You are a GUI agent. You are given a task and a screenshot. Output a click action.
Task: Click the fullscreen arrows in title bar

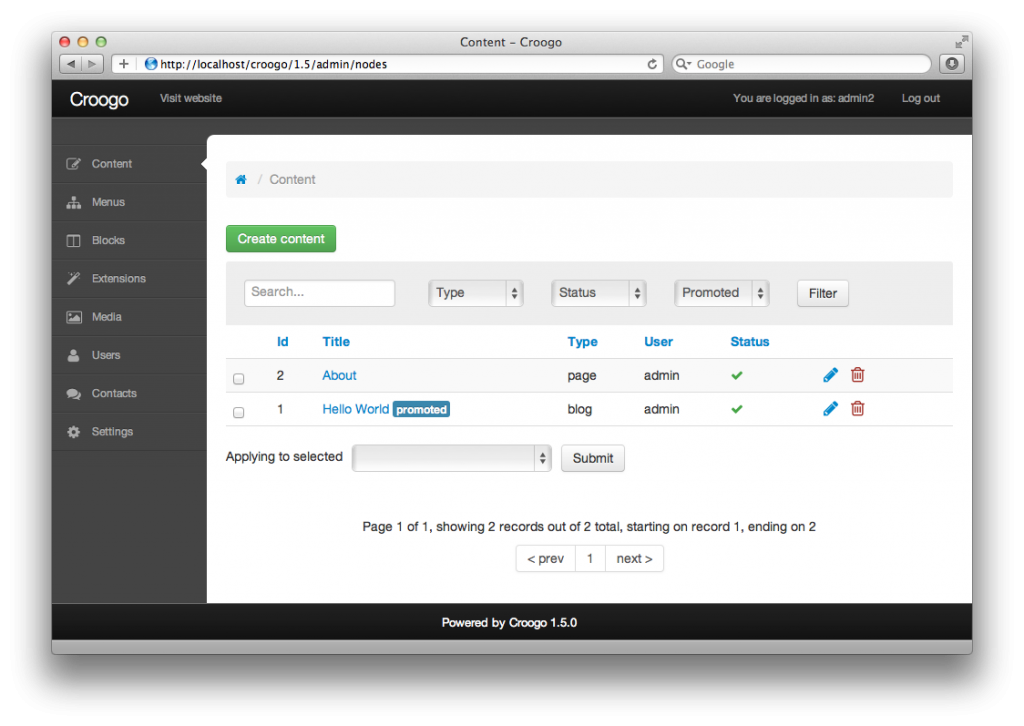point(961,42)
